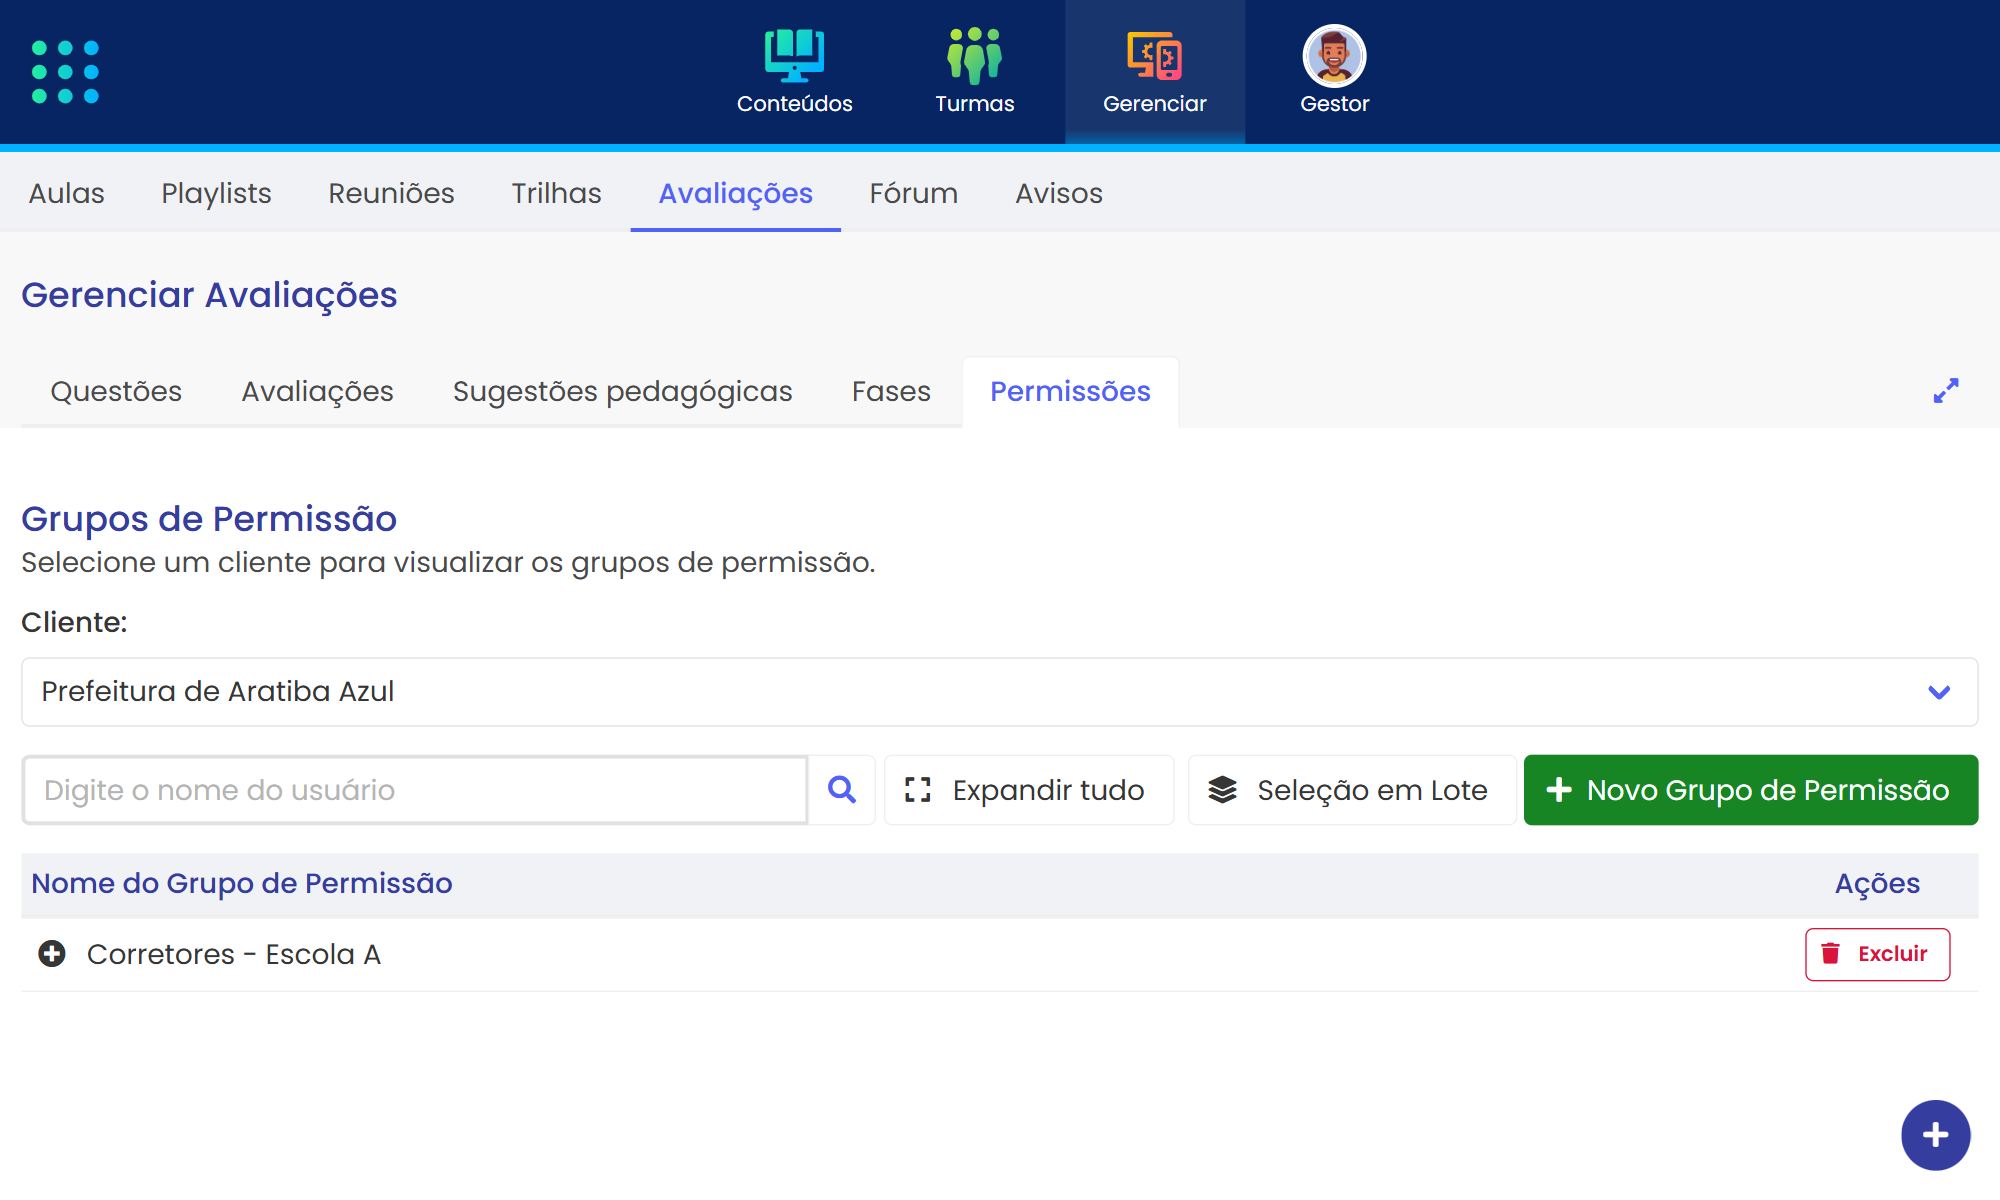Focus the user name search field
2000x1200 pixels.
tap(415, 790)
